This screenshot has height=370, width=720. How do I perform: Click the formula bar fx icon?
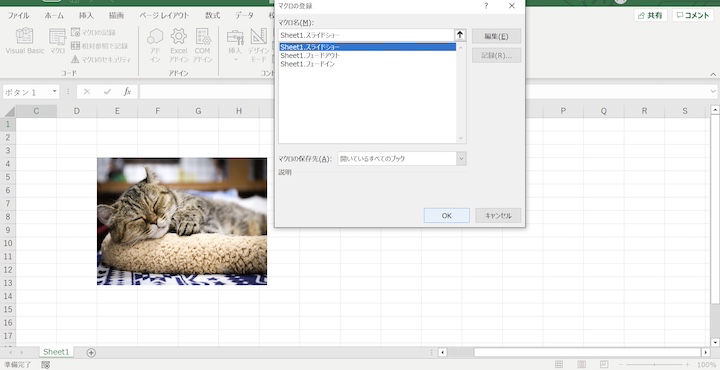click(127, 92)
